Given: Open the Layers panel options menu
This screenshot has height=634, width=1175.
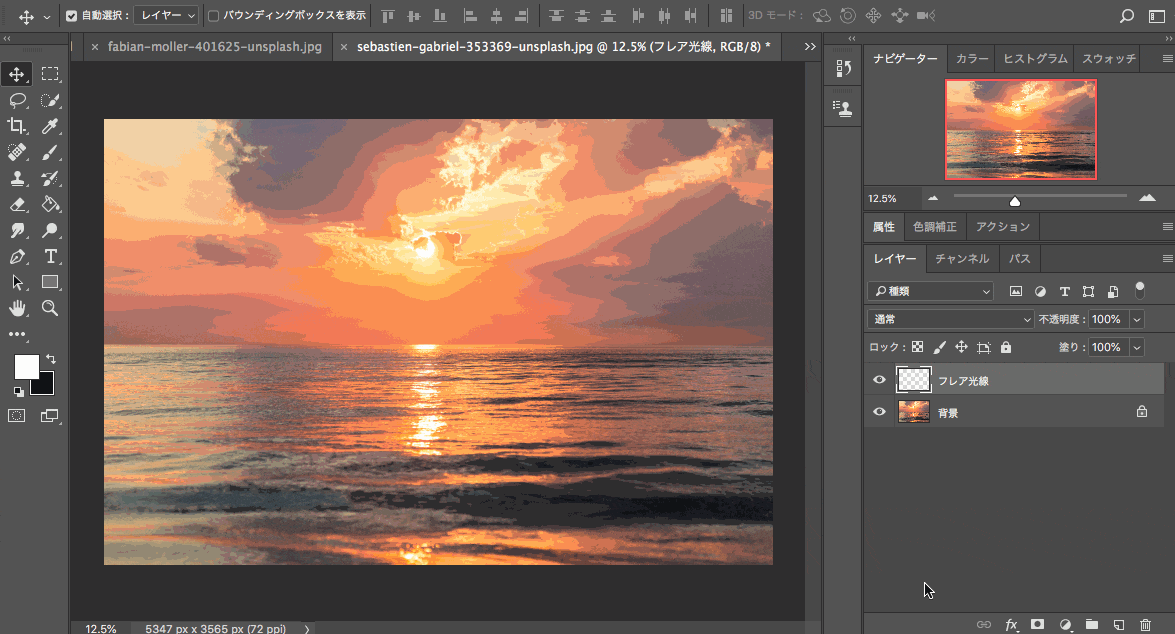Looking at the screenshot, I should 1168,259.
